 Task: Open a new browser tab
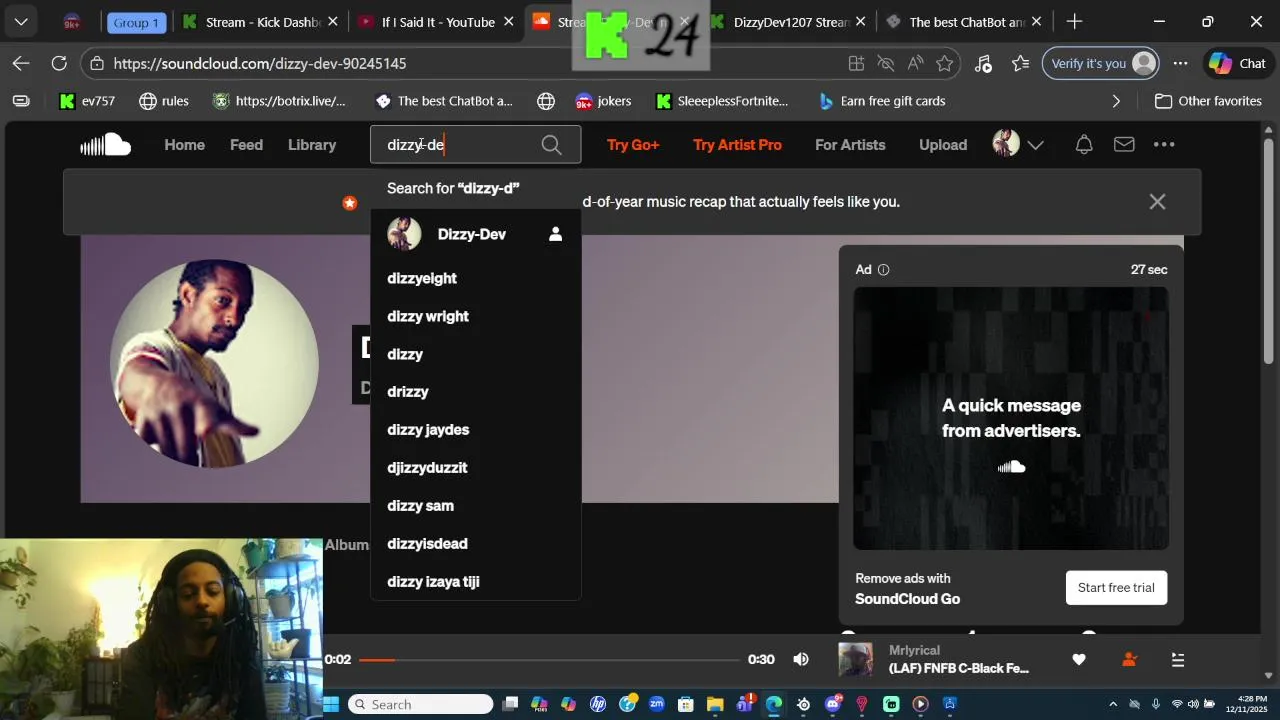pyautogui.click(x=1074, y=21)
